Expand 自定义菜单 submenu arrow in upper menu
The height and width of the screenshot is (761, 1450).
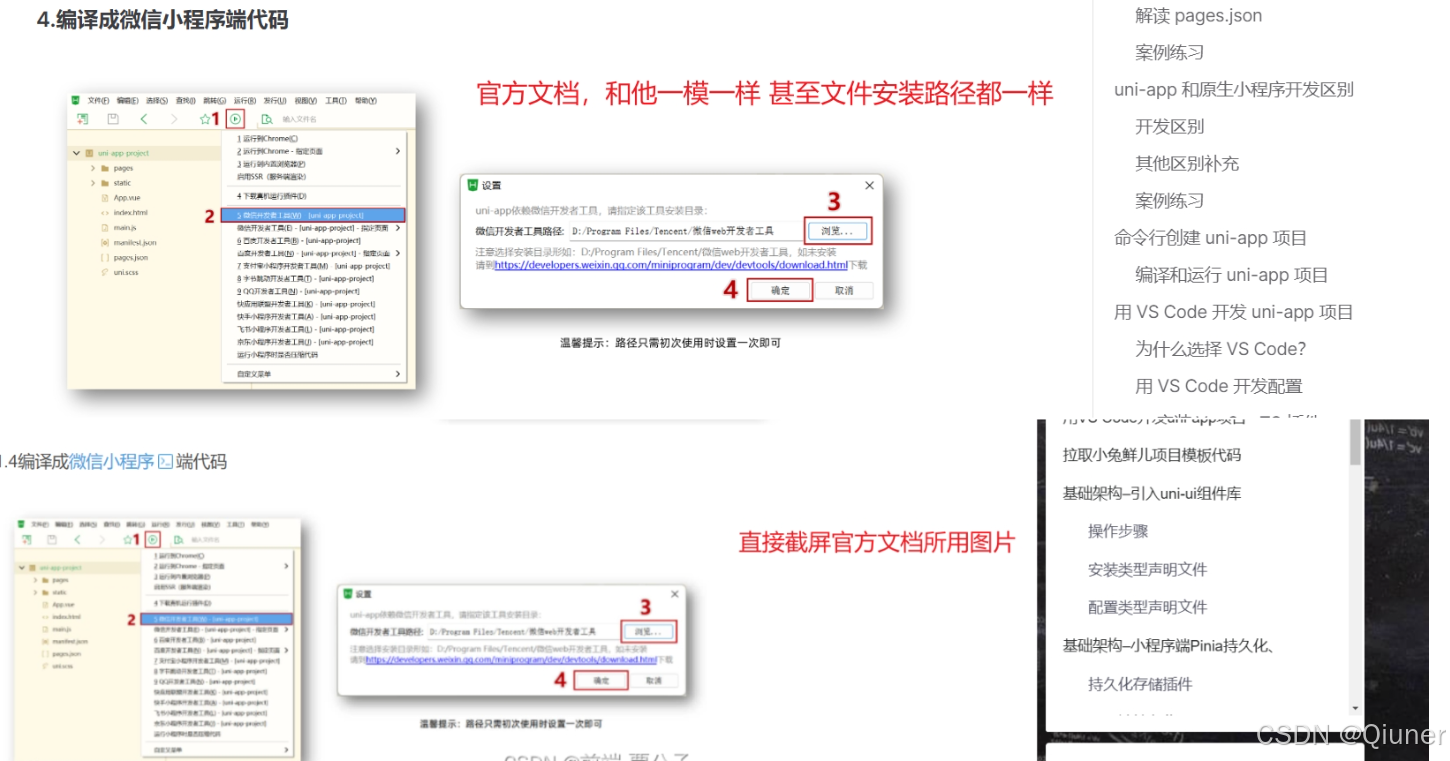pyautogui.click(x=397, y=374)
